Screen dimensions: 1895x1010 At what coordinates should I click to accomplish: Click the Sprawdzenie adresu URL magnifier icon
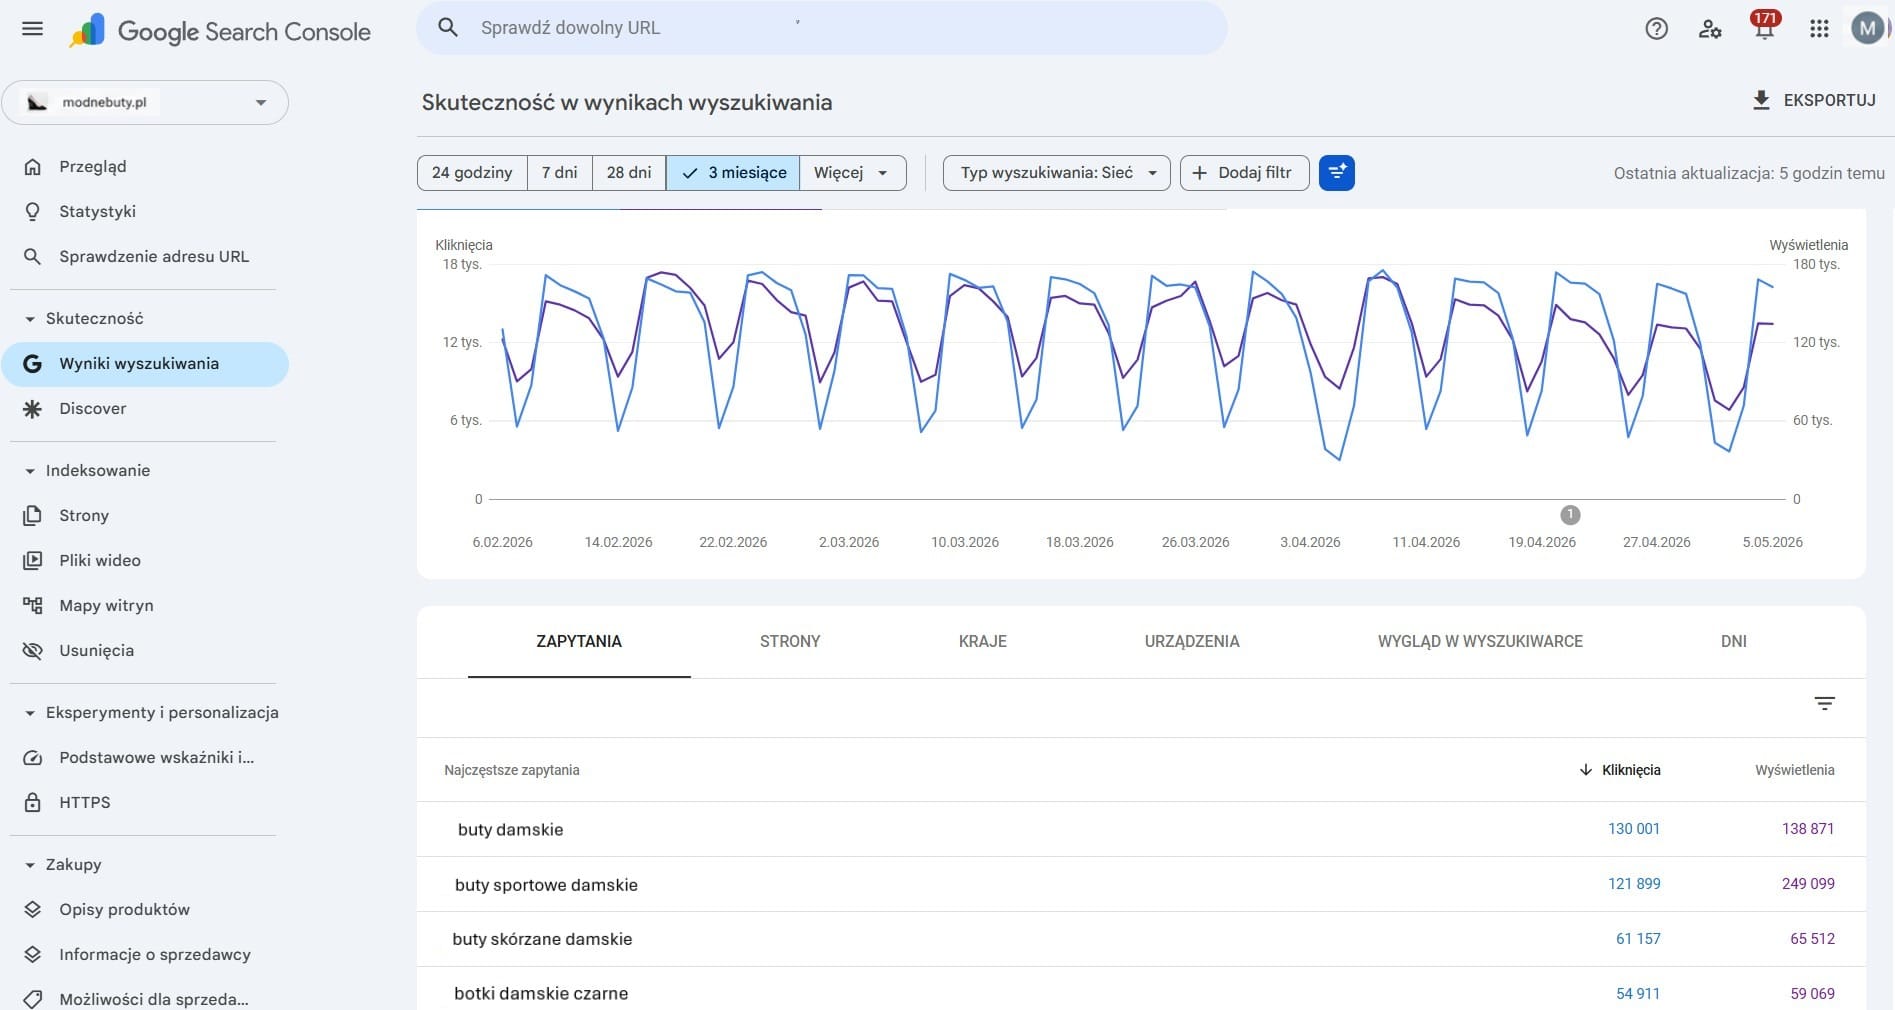(x=32, y=257)
